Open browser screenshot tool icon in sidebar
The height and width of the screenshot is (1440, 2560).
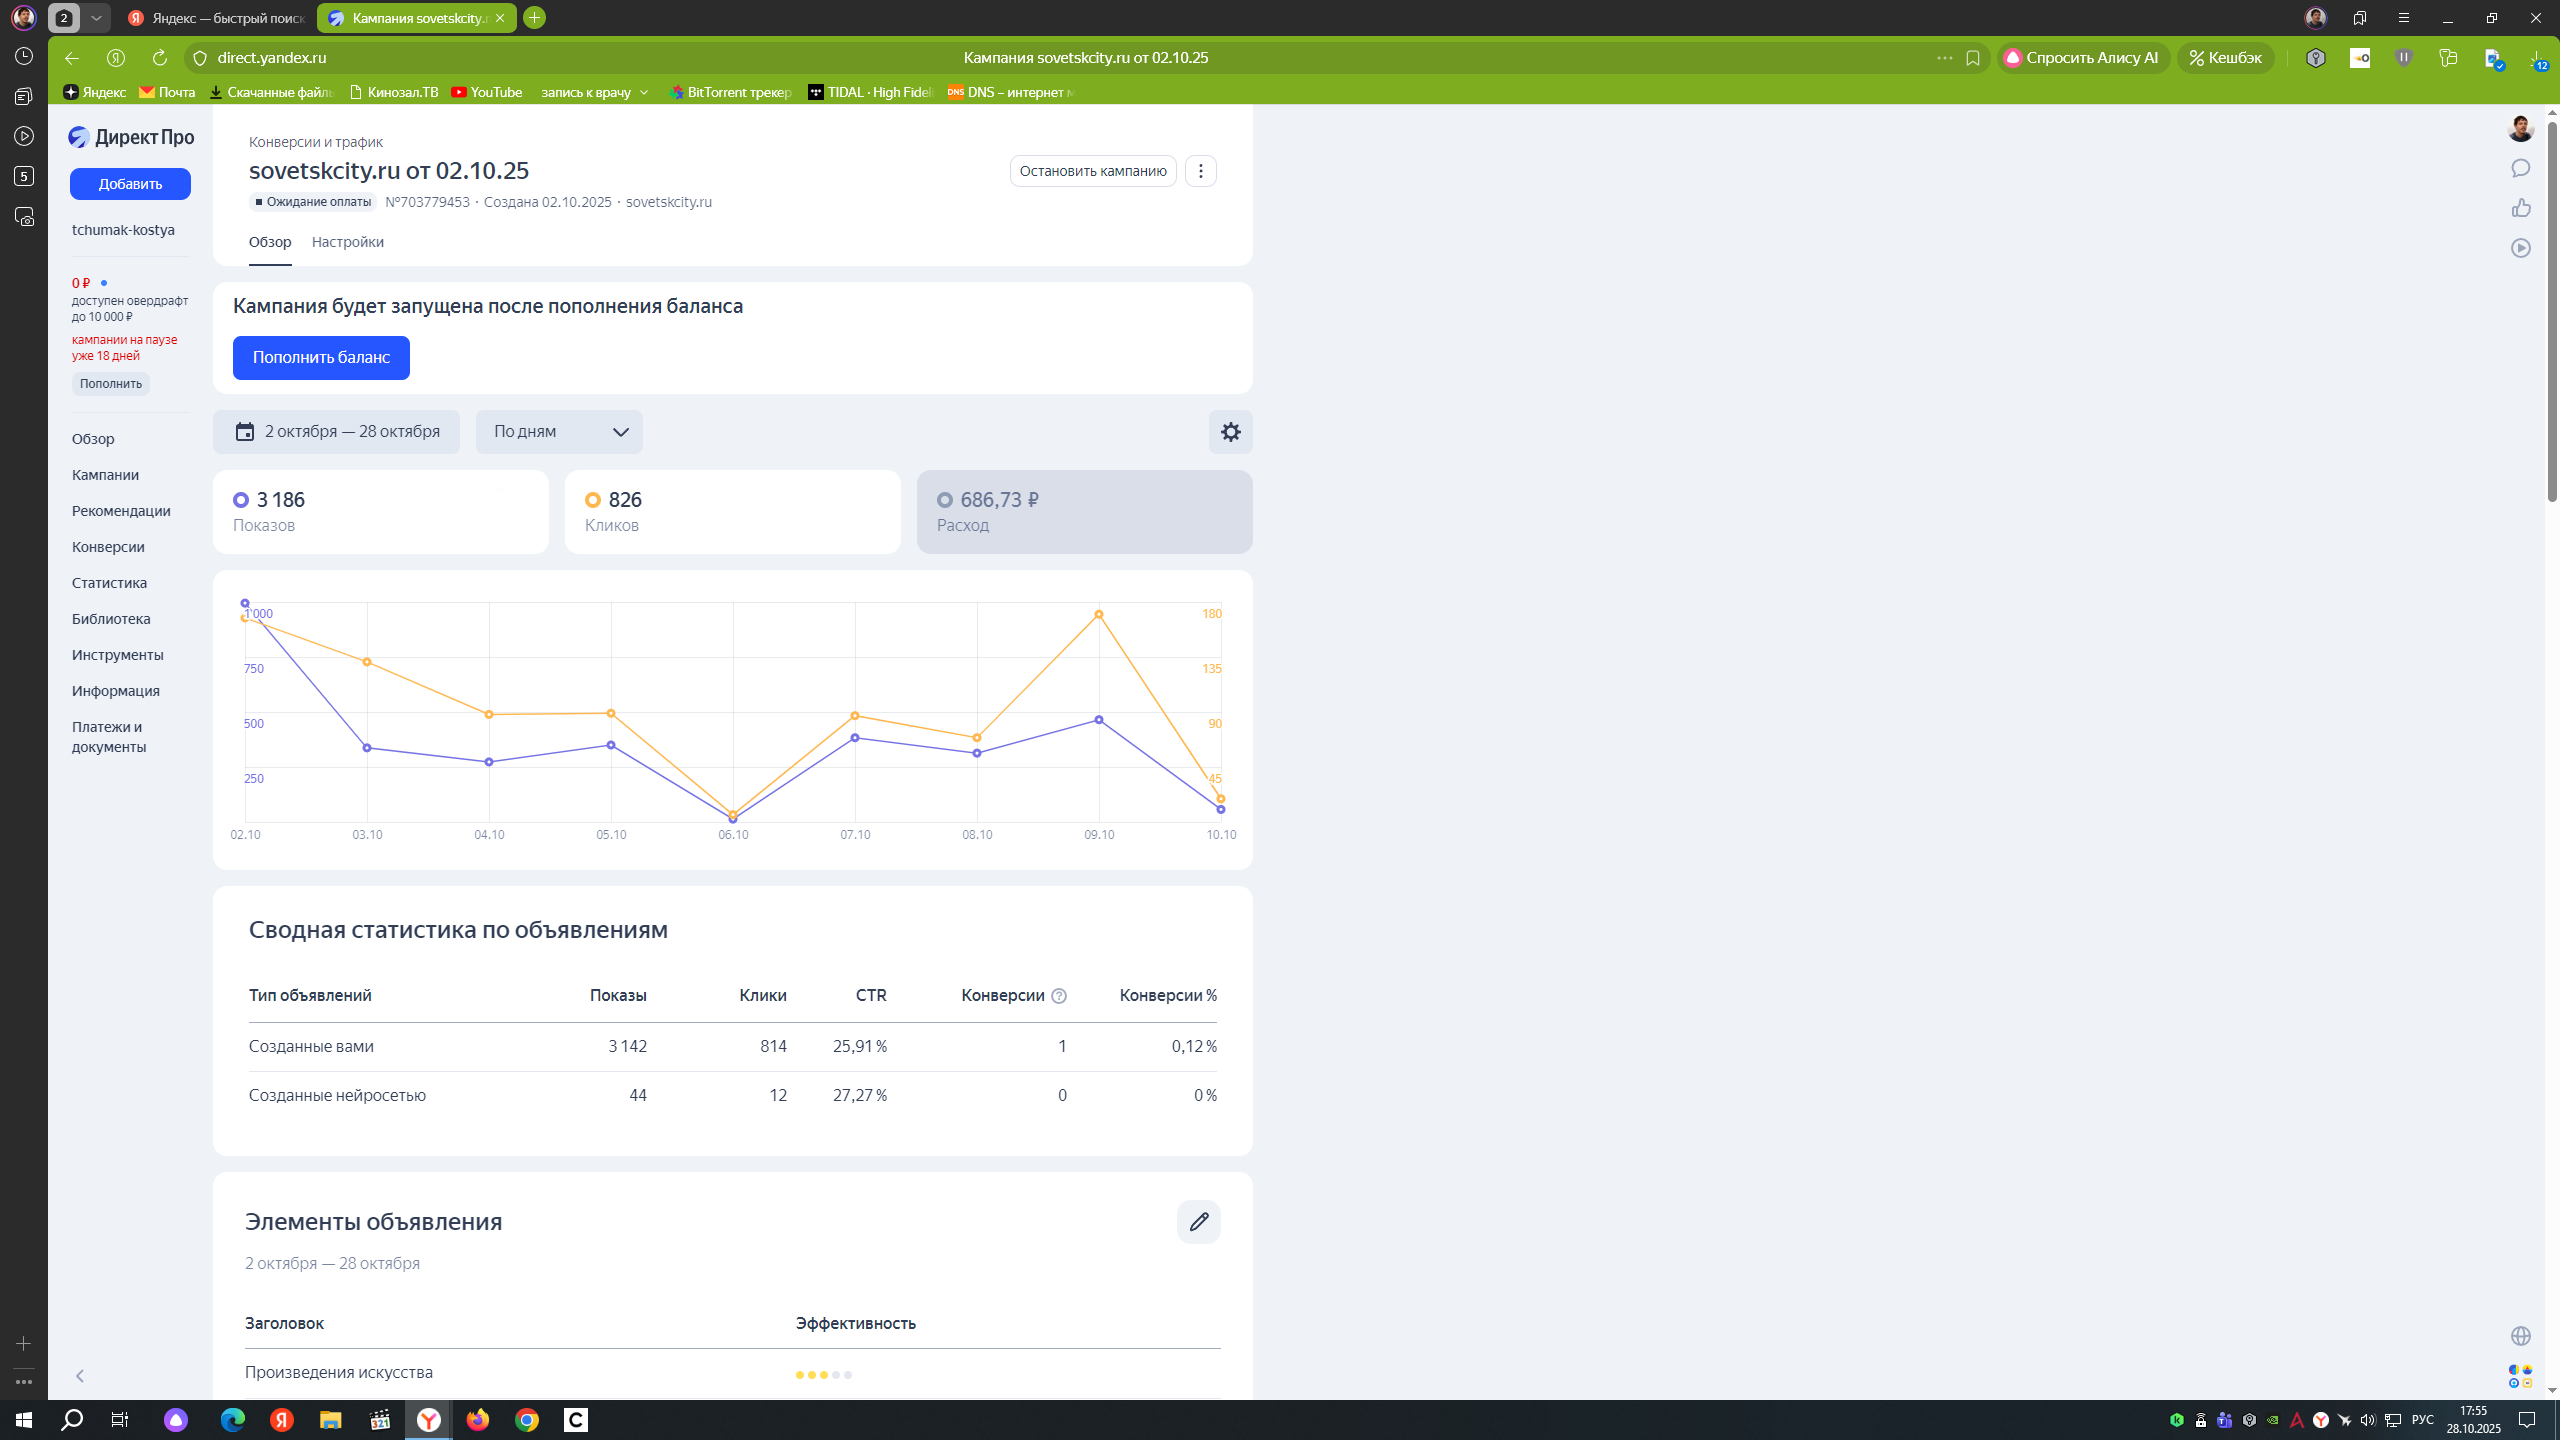[24, 216]
